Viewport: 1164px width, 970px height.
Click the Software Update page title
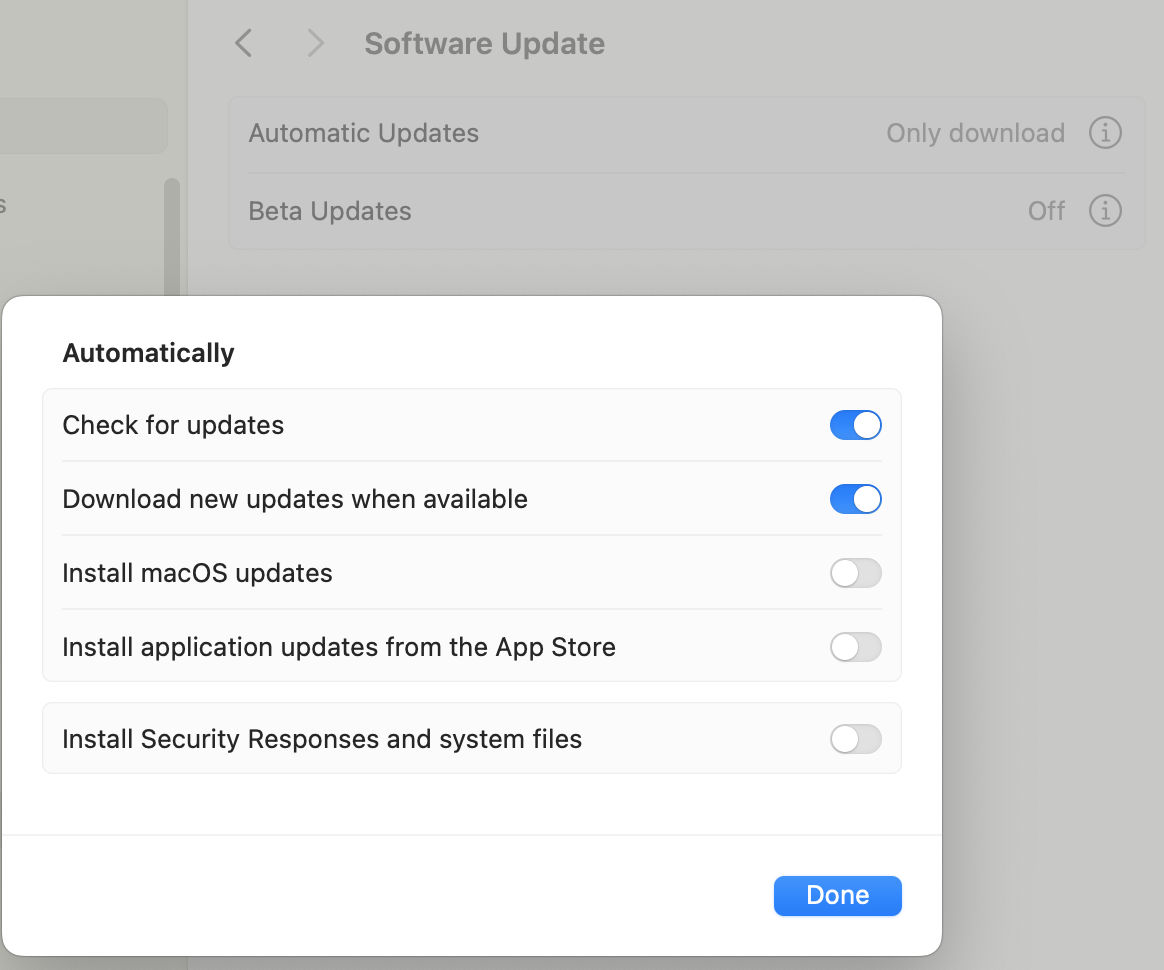[x=484, y=44]
